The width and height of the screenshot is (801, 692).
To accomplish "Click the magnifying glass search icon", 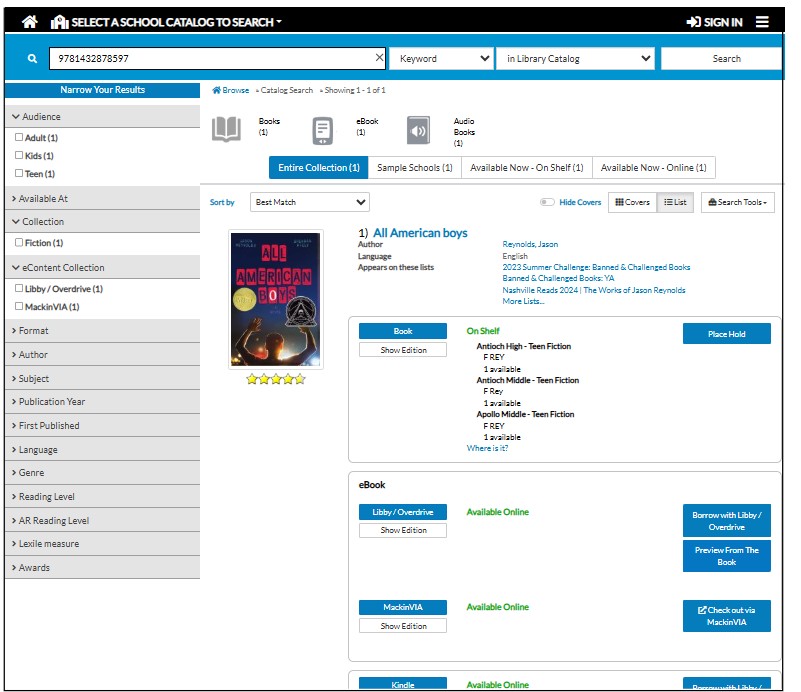I will point(33,59).
